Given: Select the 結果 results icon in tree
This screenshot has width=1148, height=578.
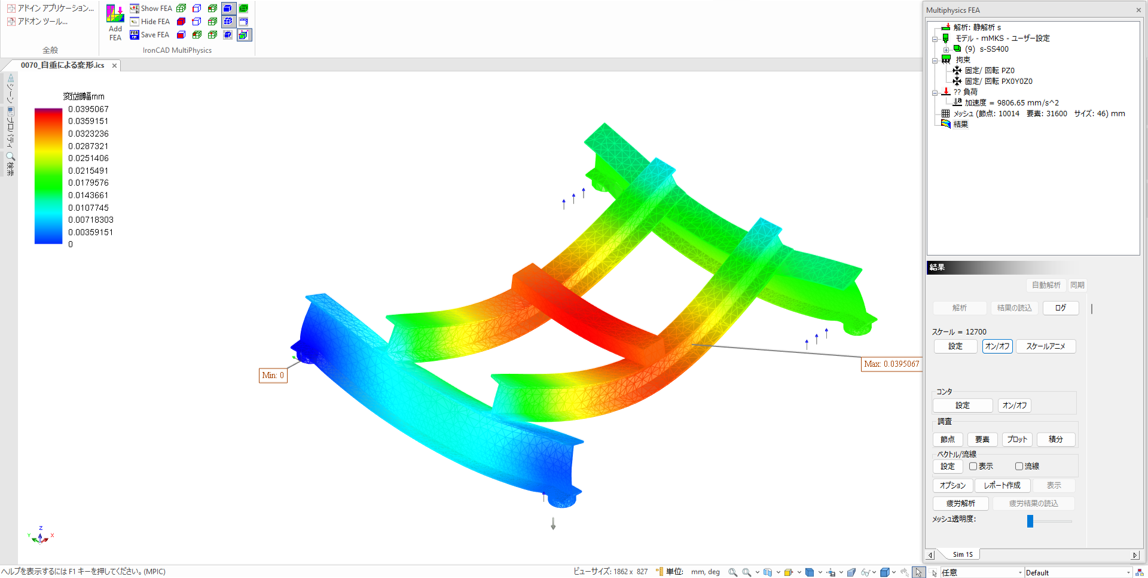Looking at the screenshot, I should pyautogui.click(x=946, y=124).
